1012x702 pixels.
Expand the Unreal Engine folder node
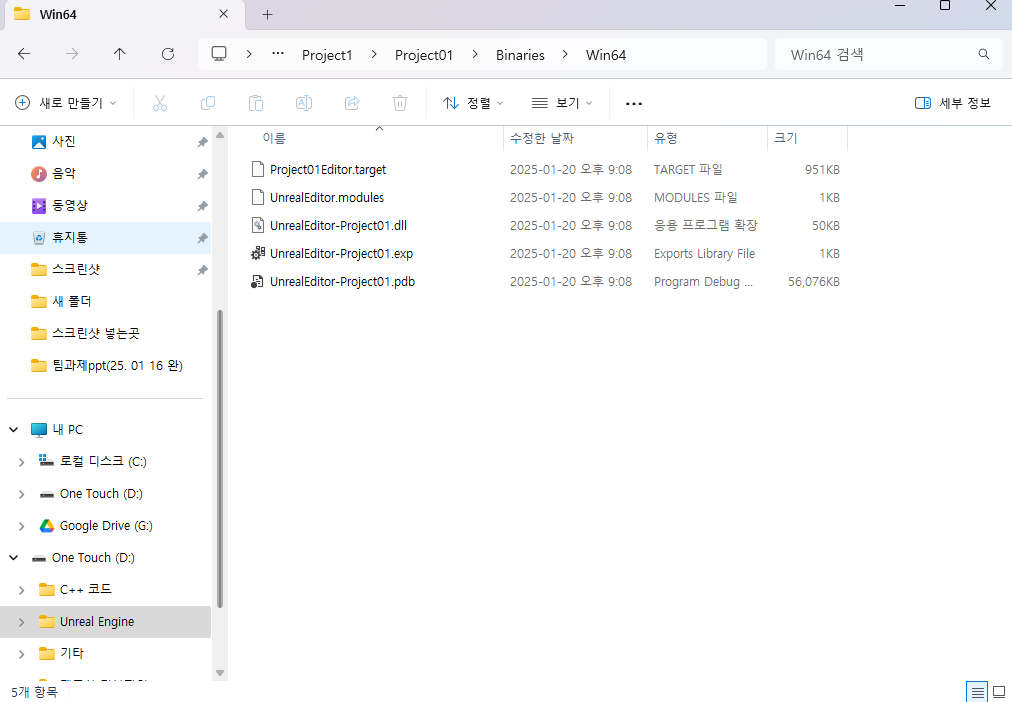(21, 622)
